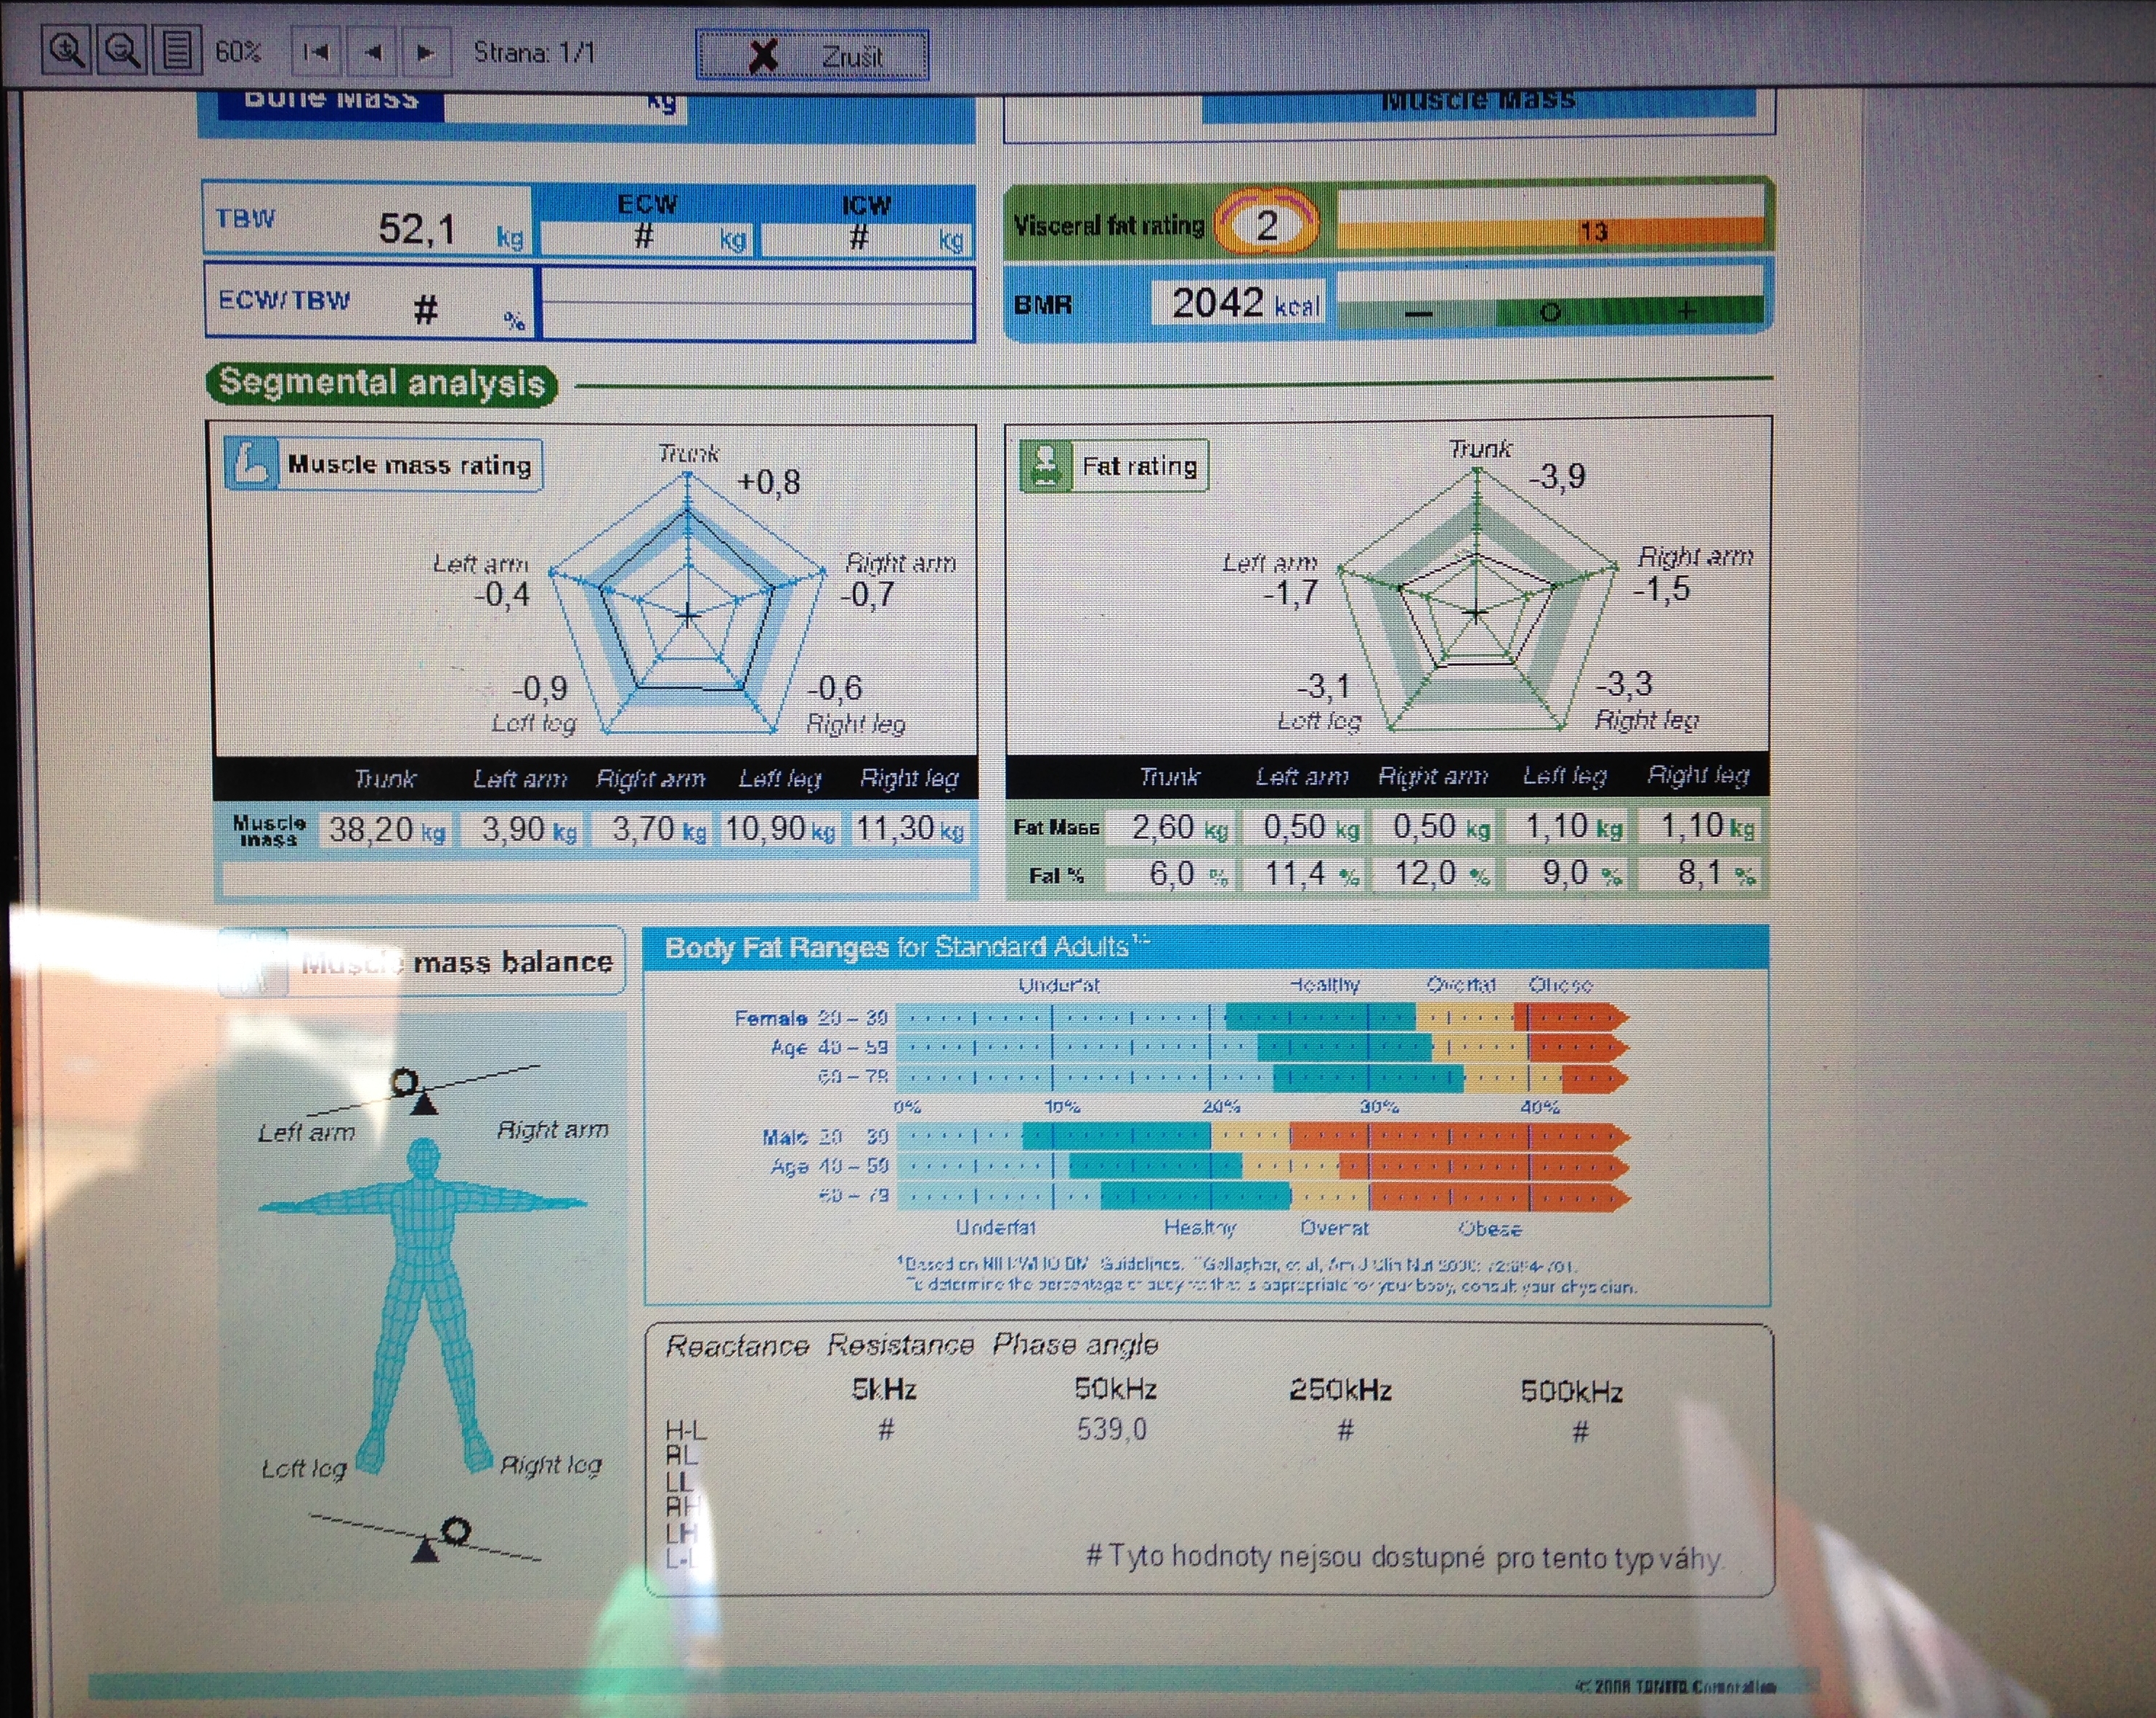Select the right leg fat rating -3,3
This screenshot has width=2156, height=1718.
click(x=1624, y=684)
